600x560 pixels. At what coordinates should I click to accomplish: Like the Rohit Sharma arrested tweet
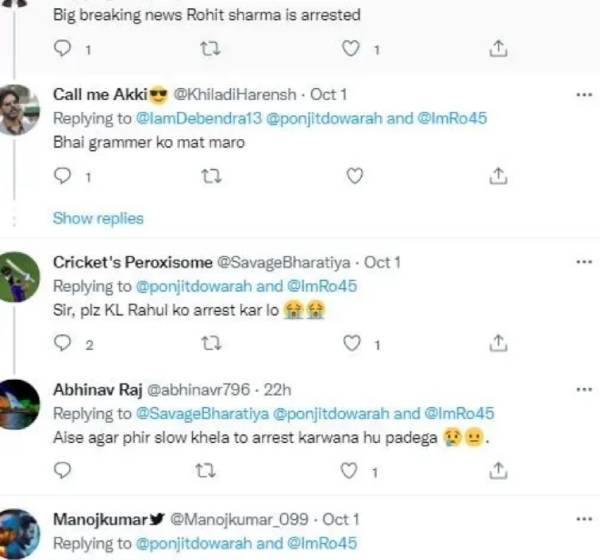(351, 48)
